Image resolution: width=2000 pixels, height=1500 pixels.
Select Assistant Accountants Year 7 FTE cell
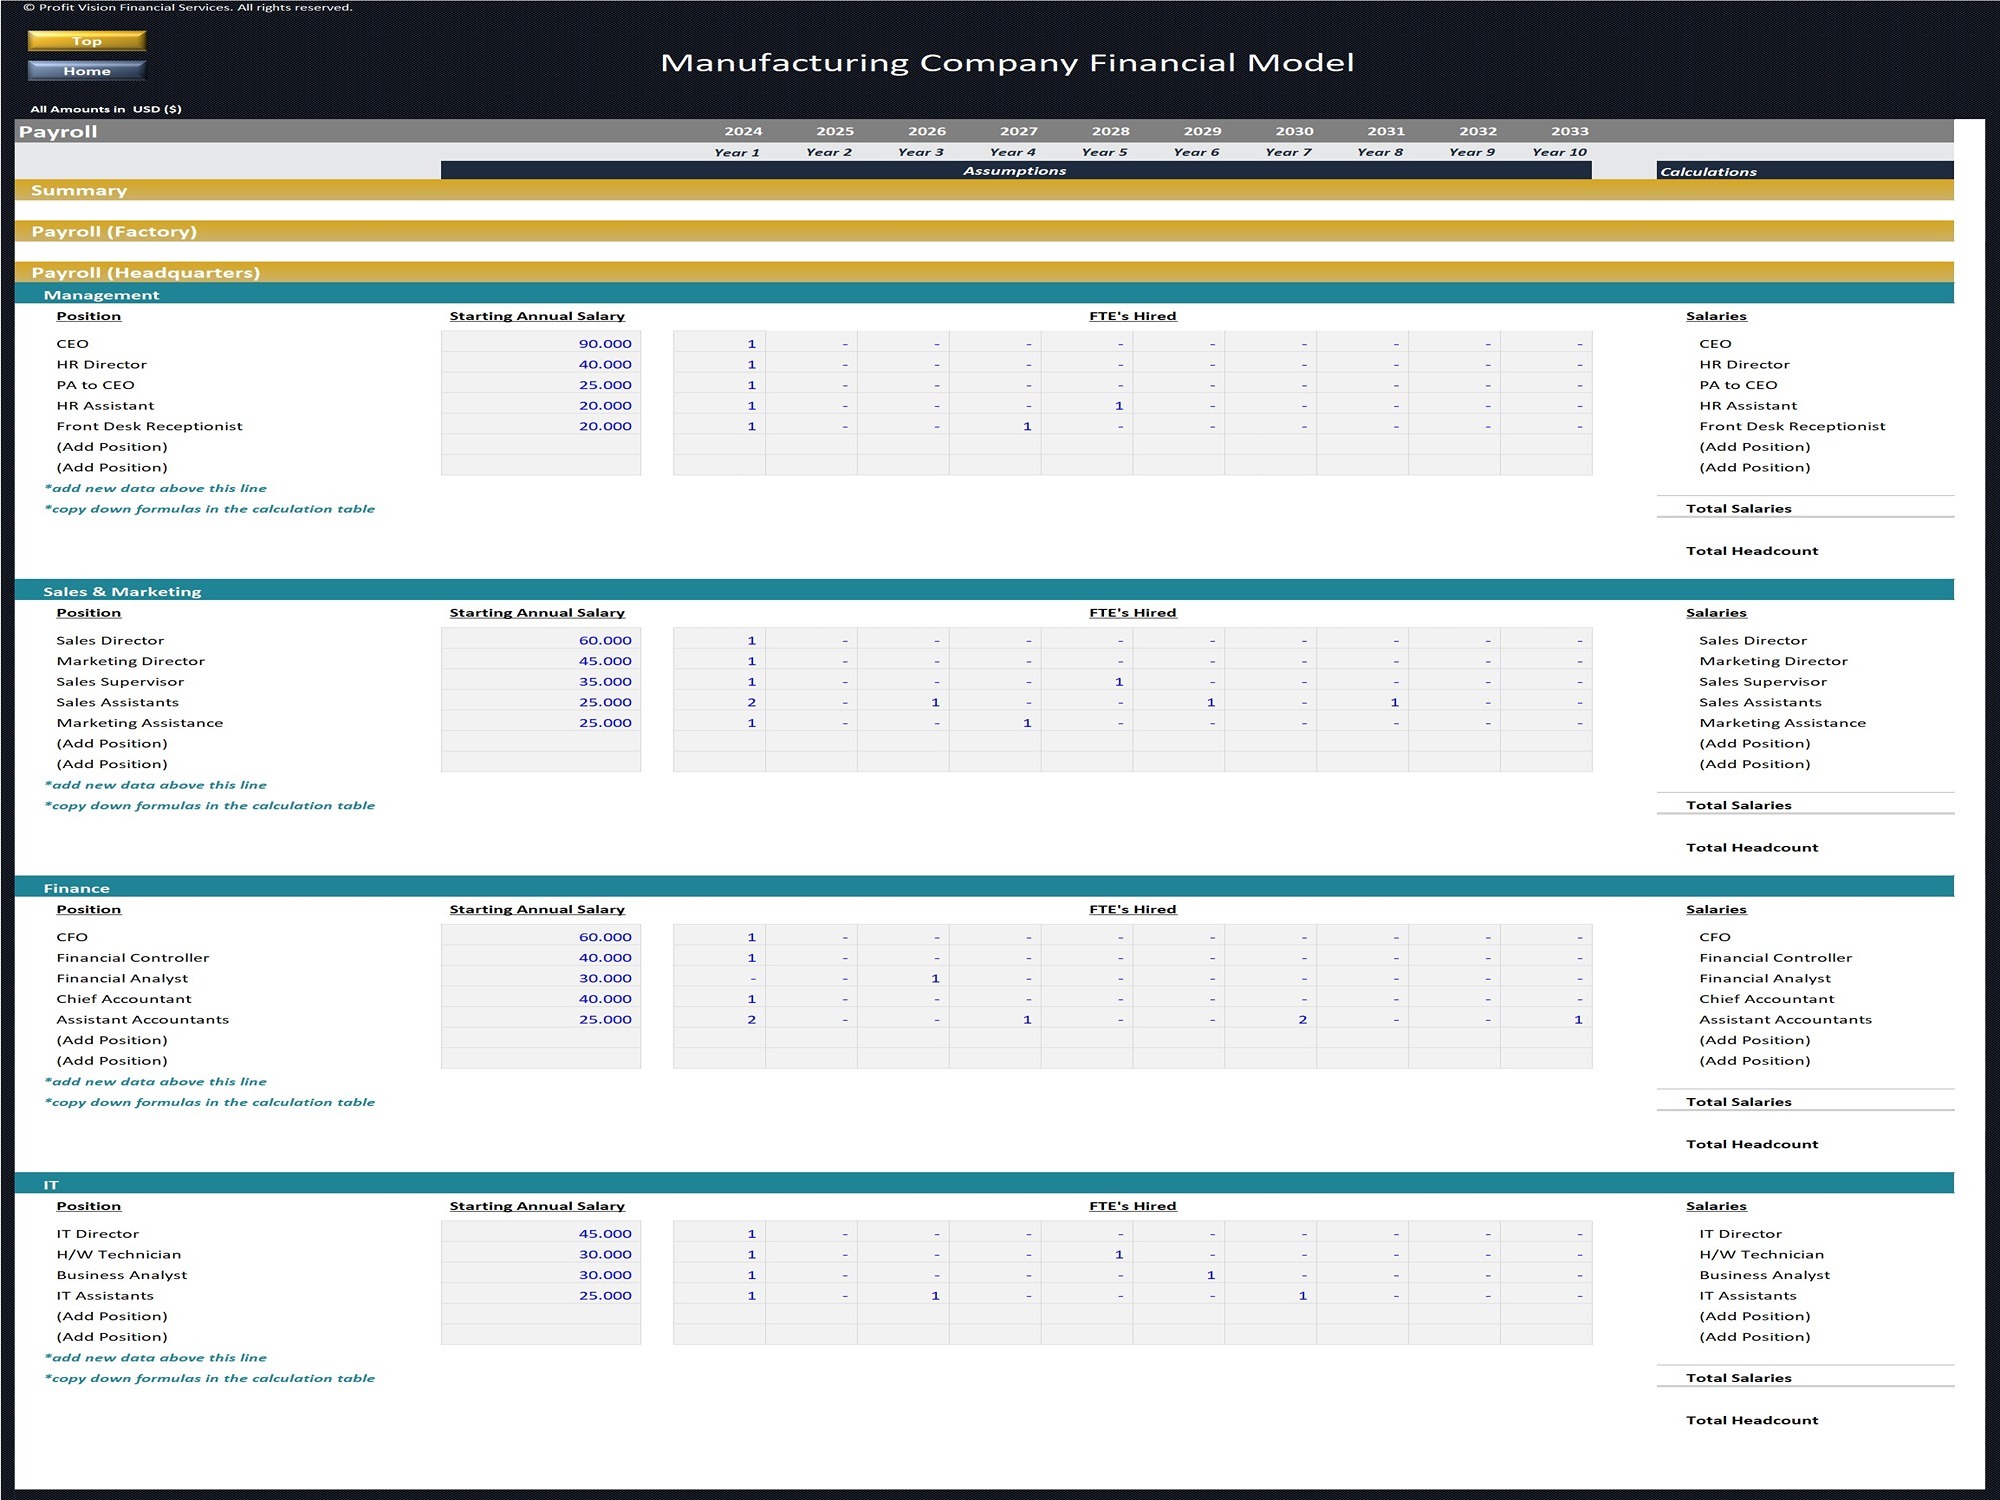pyautogui.click(x=1271, y=1019)
